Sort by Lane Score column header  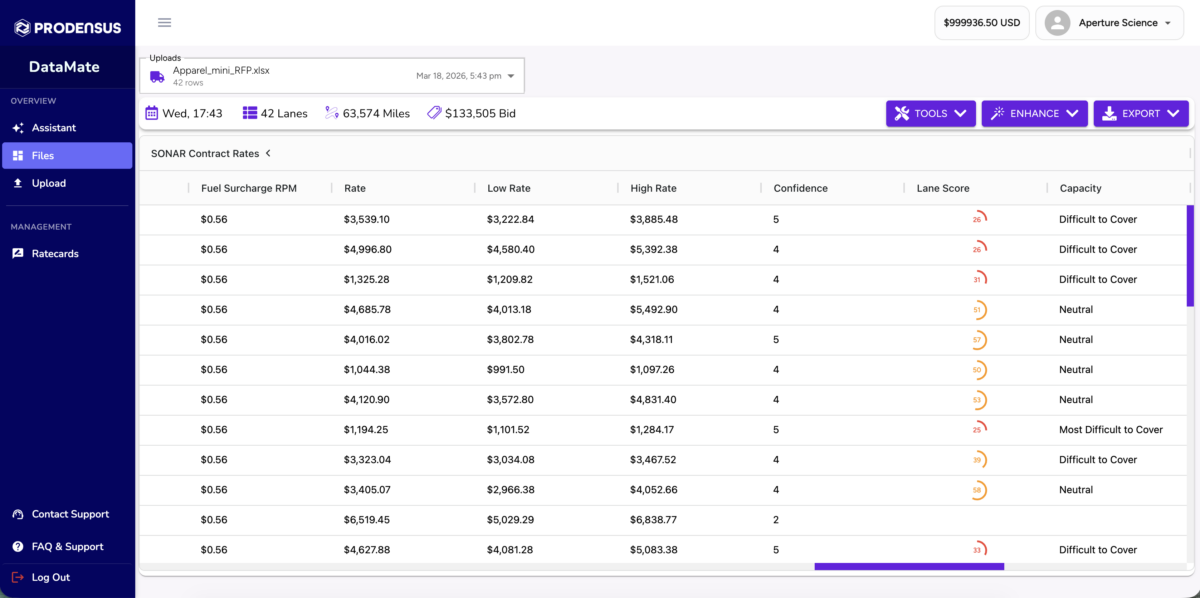[943, 188]
